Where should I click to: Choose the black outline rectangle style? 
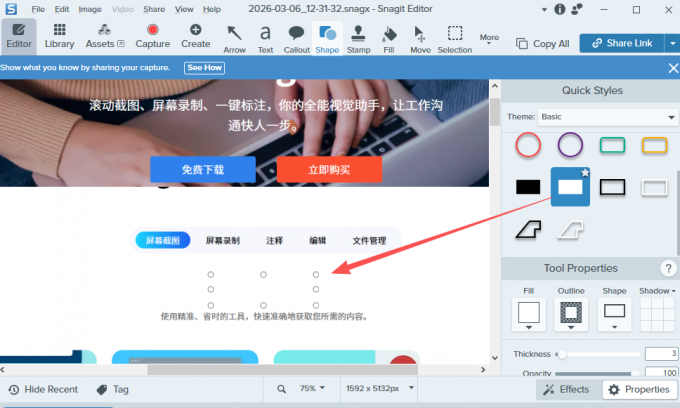pos(612,187)
